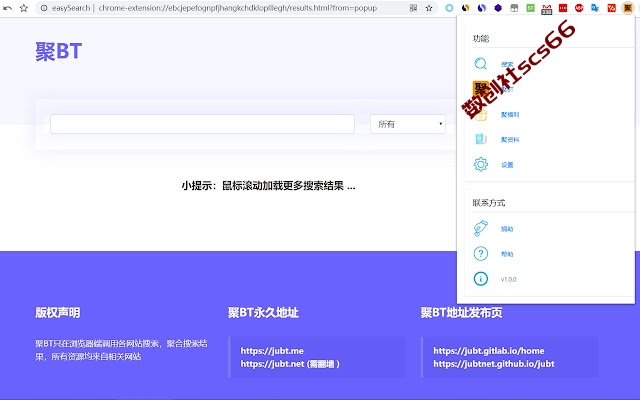The width and height of the screenshot is (640, 400).
Task: Click the 聚资料 book icon in the popup
Action: 481,139
